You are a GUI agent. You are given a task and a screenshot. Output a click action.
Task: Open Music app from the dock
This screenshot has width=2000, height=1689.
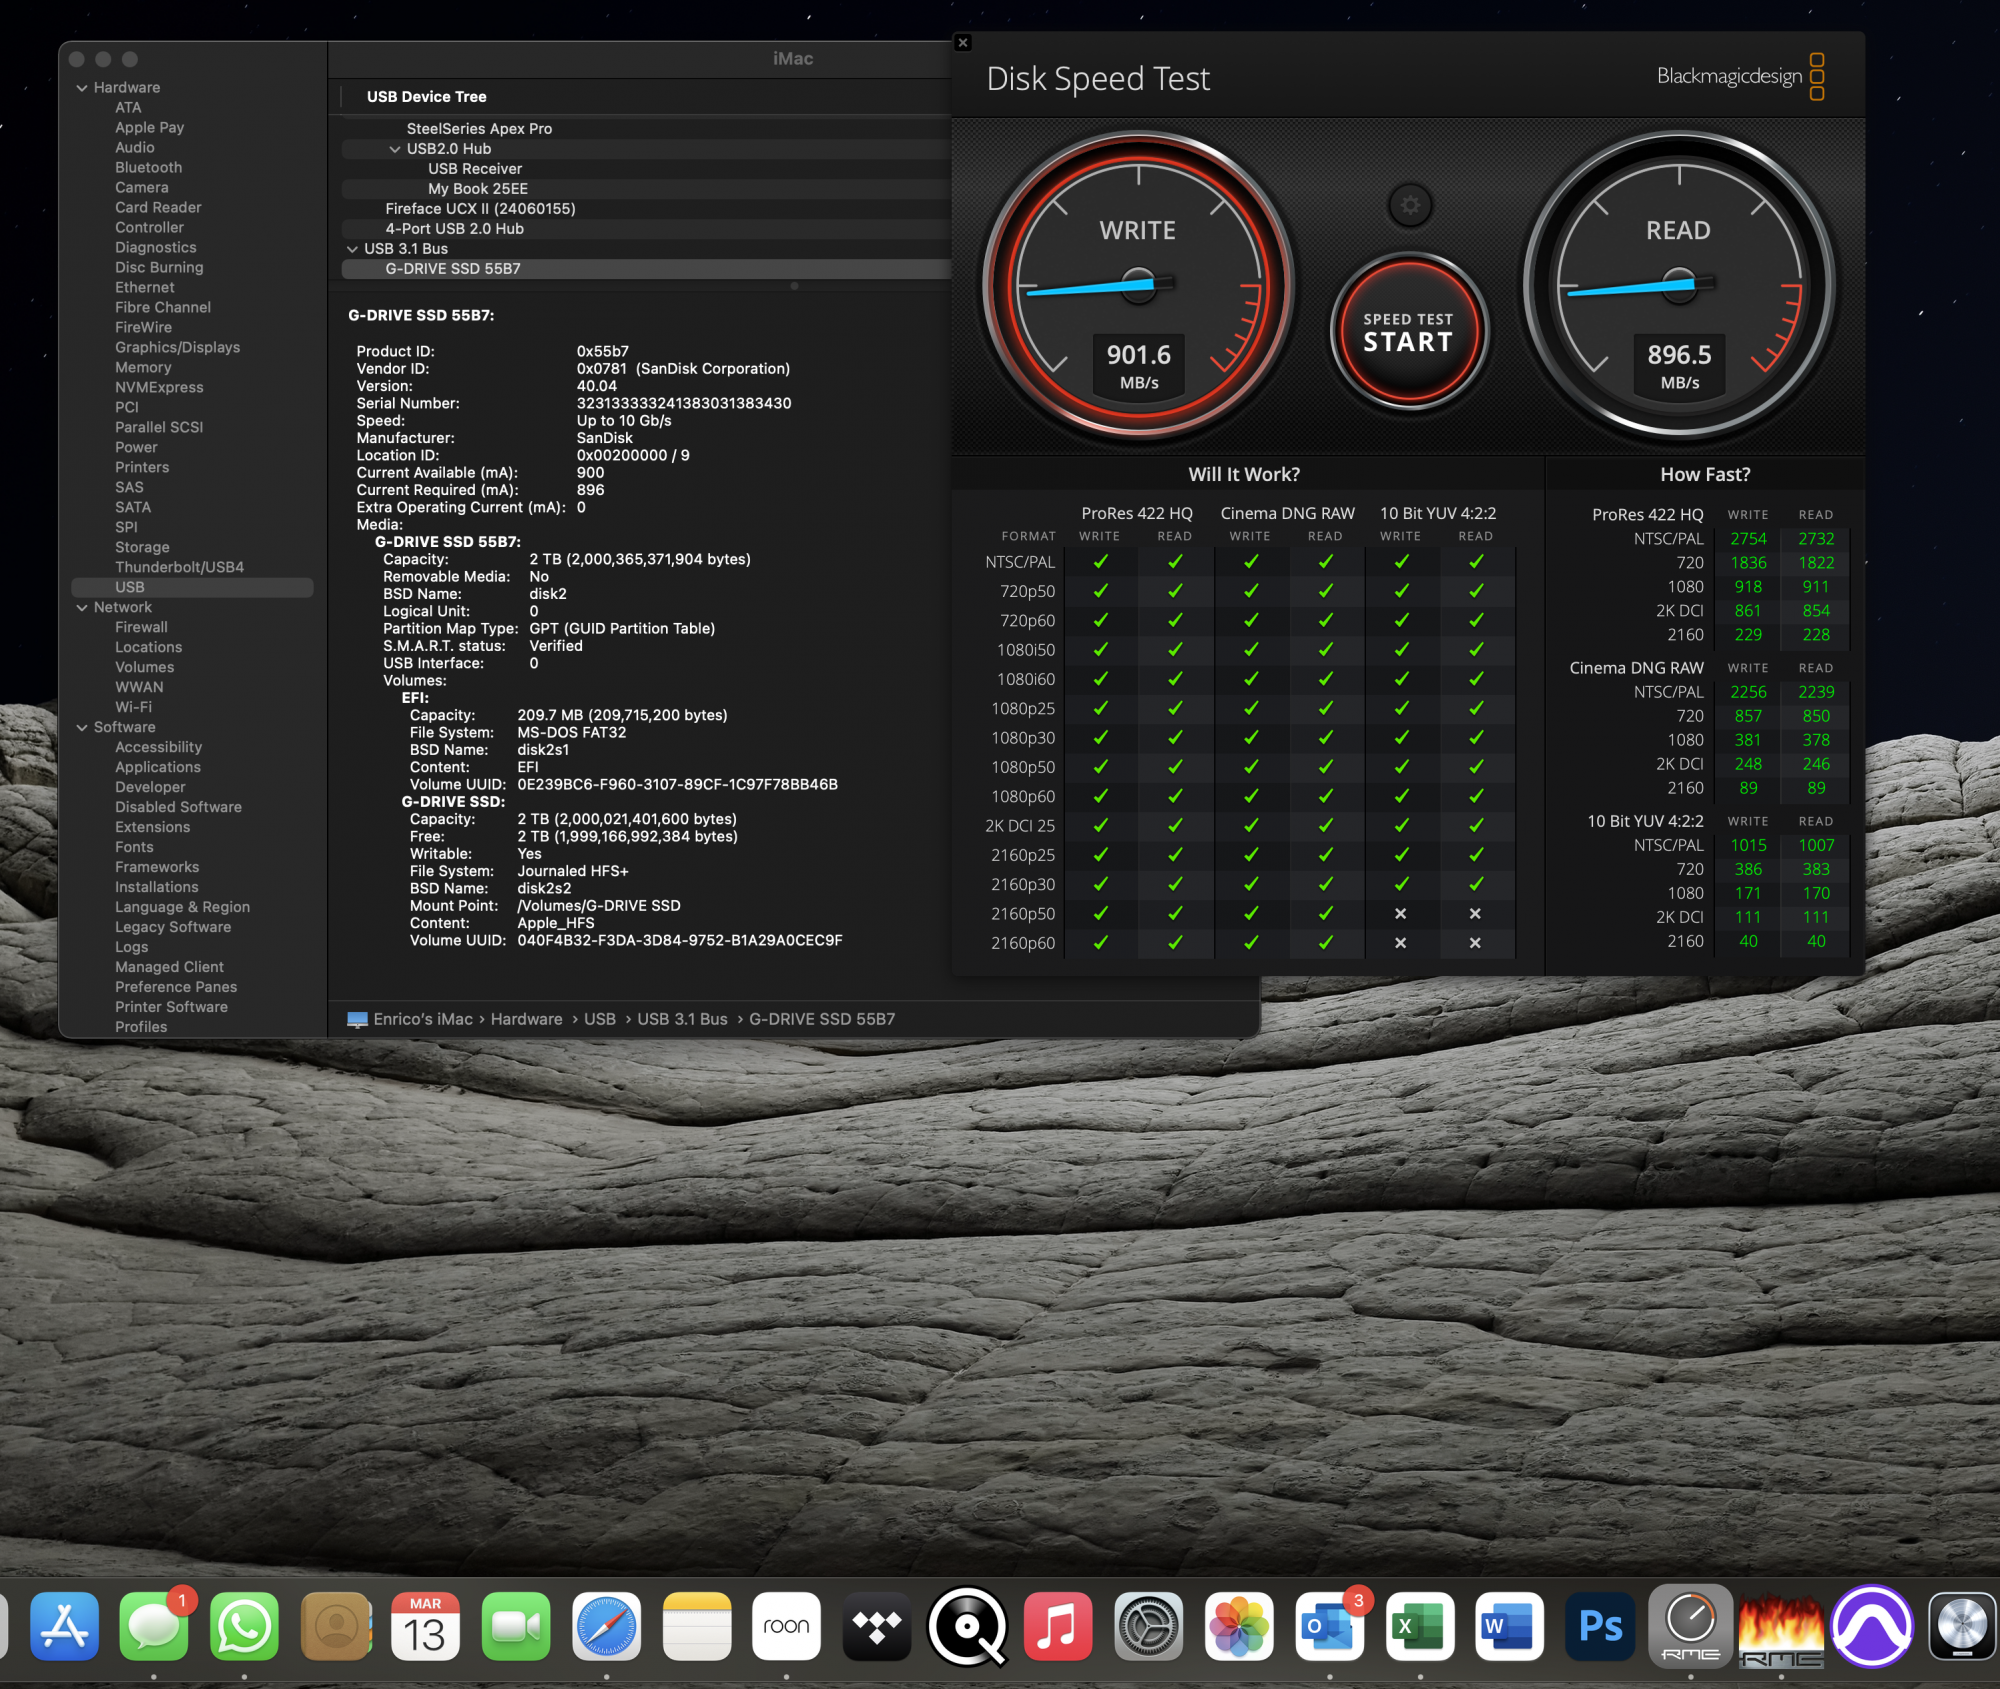[x=1058, y=1627]
